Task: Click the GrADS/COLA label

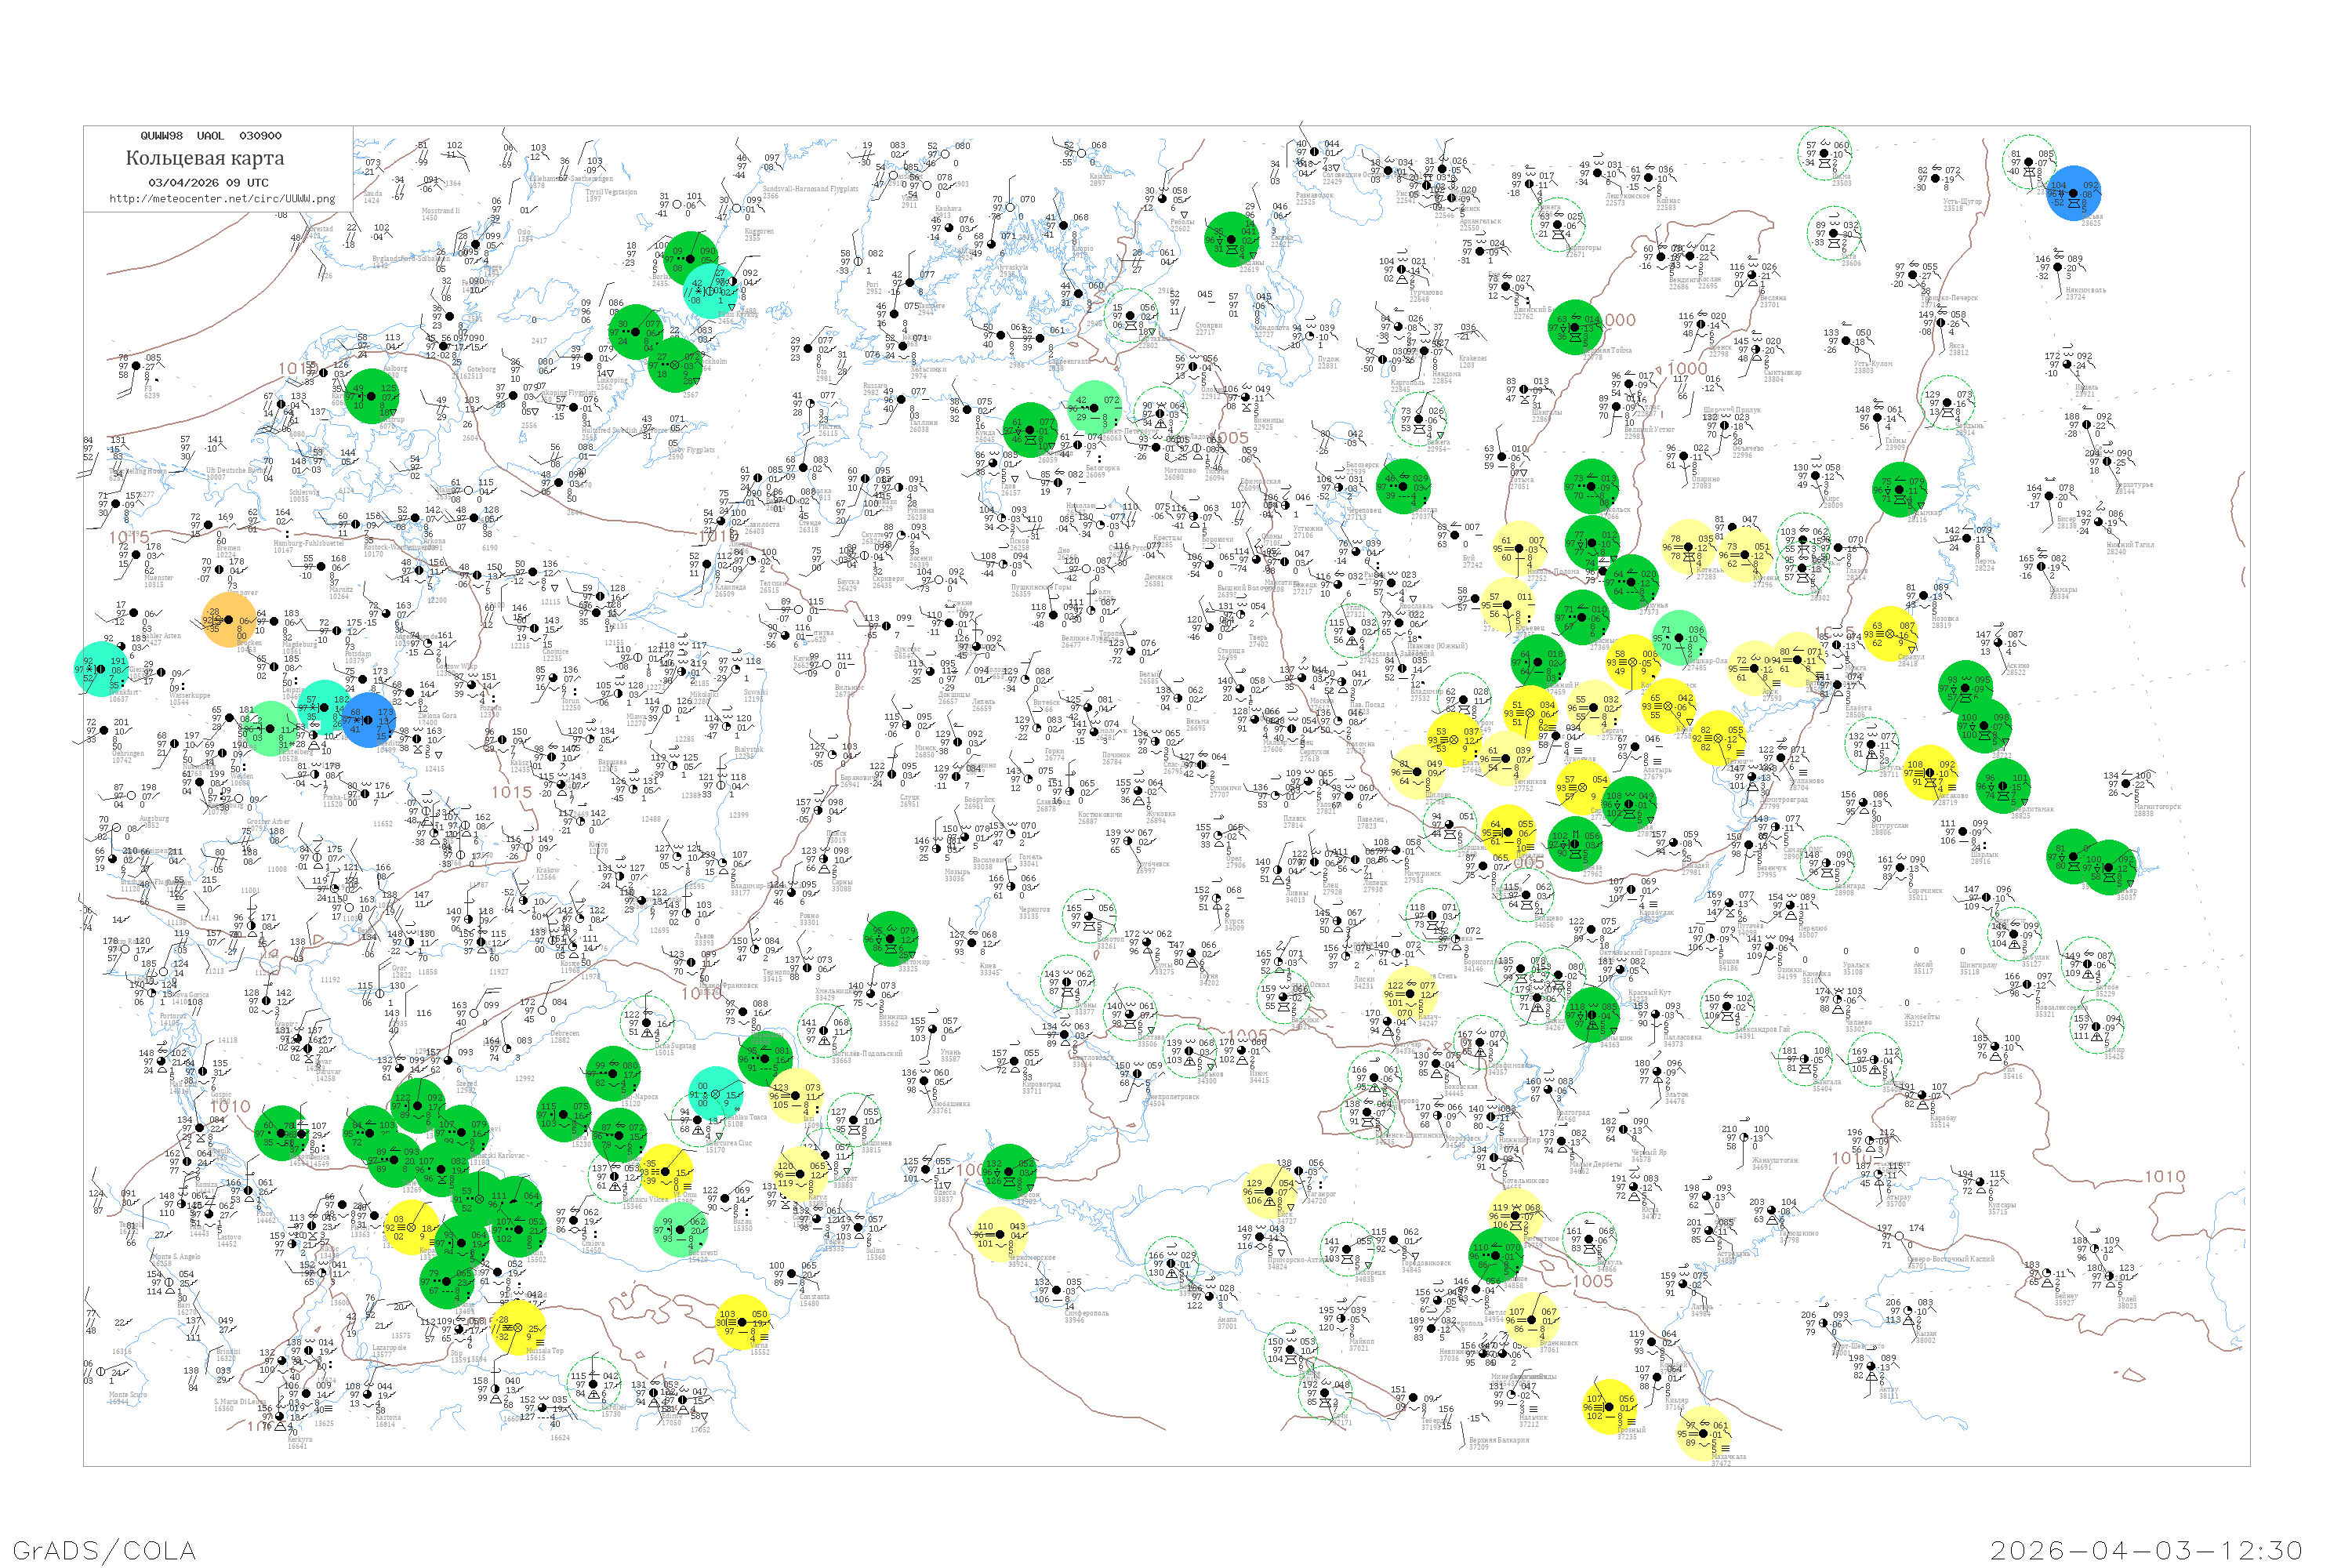Action: pos(104,1550)
